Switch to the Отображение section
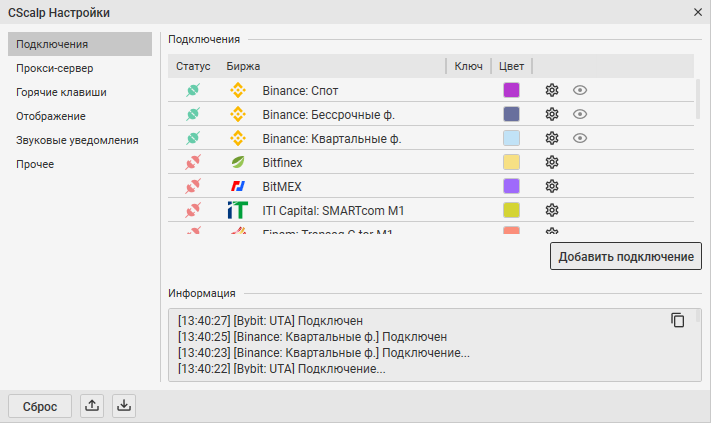This screenshot has height=423, width=711. click(80, 116)
